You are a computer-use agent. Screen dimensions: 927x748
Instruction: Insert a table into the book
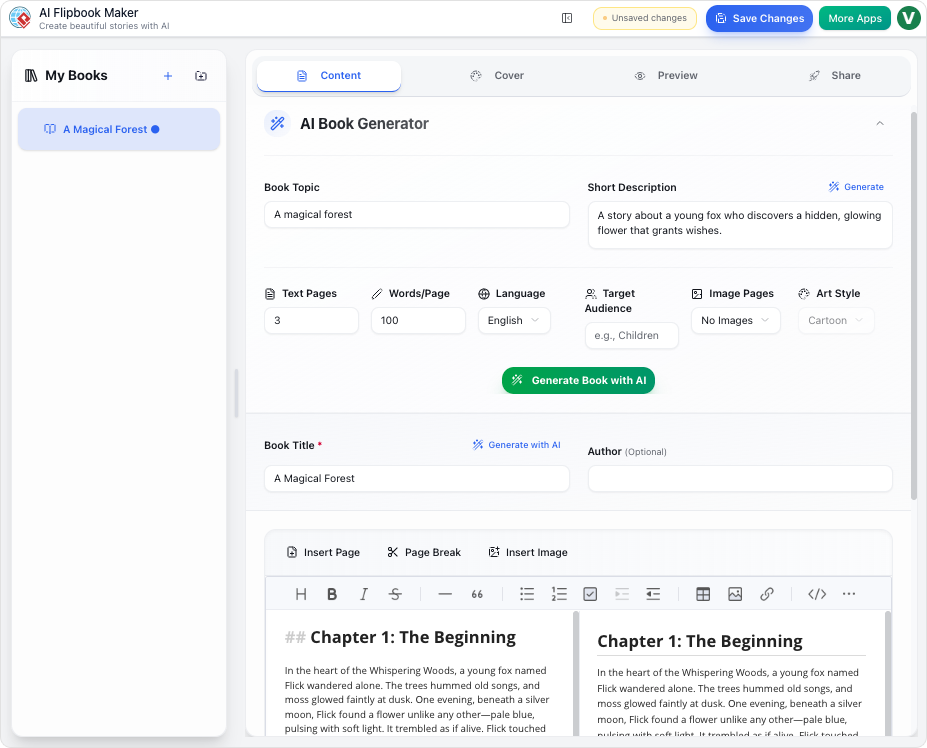coord(703,593)
